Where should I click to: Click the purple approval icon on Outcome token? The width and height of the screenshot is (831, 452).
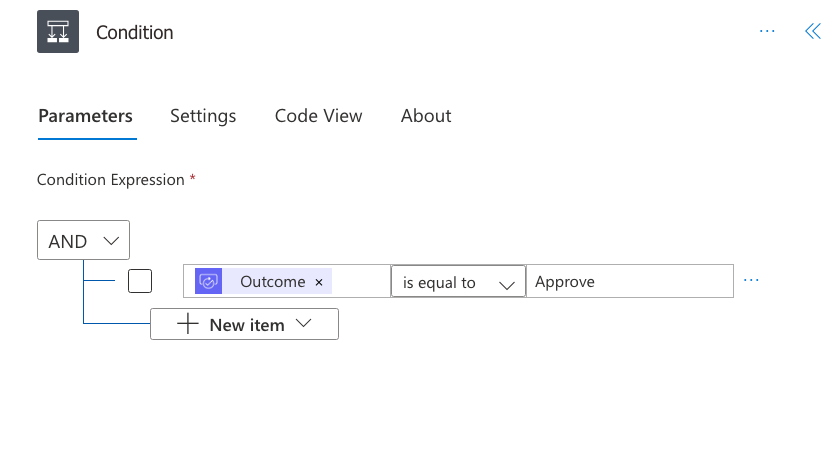208,282
